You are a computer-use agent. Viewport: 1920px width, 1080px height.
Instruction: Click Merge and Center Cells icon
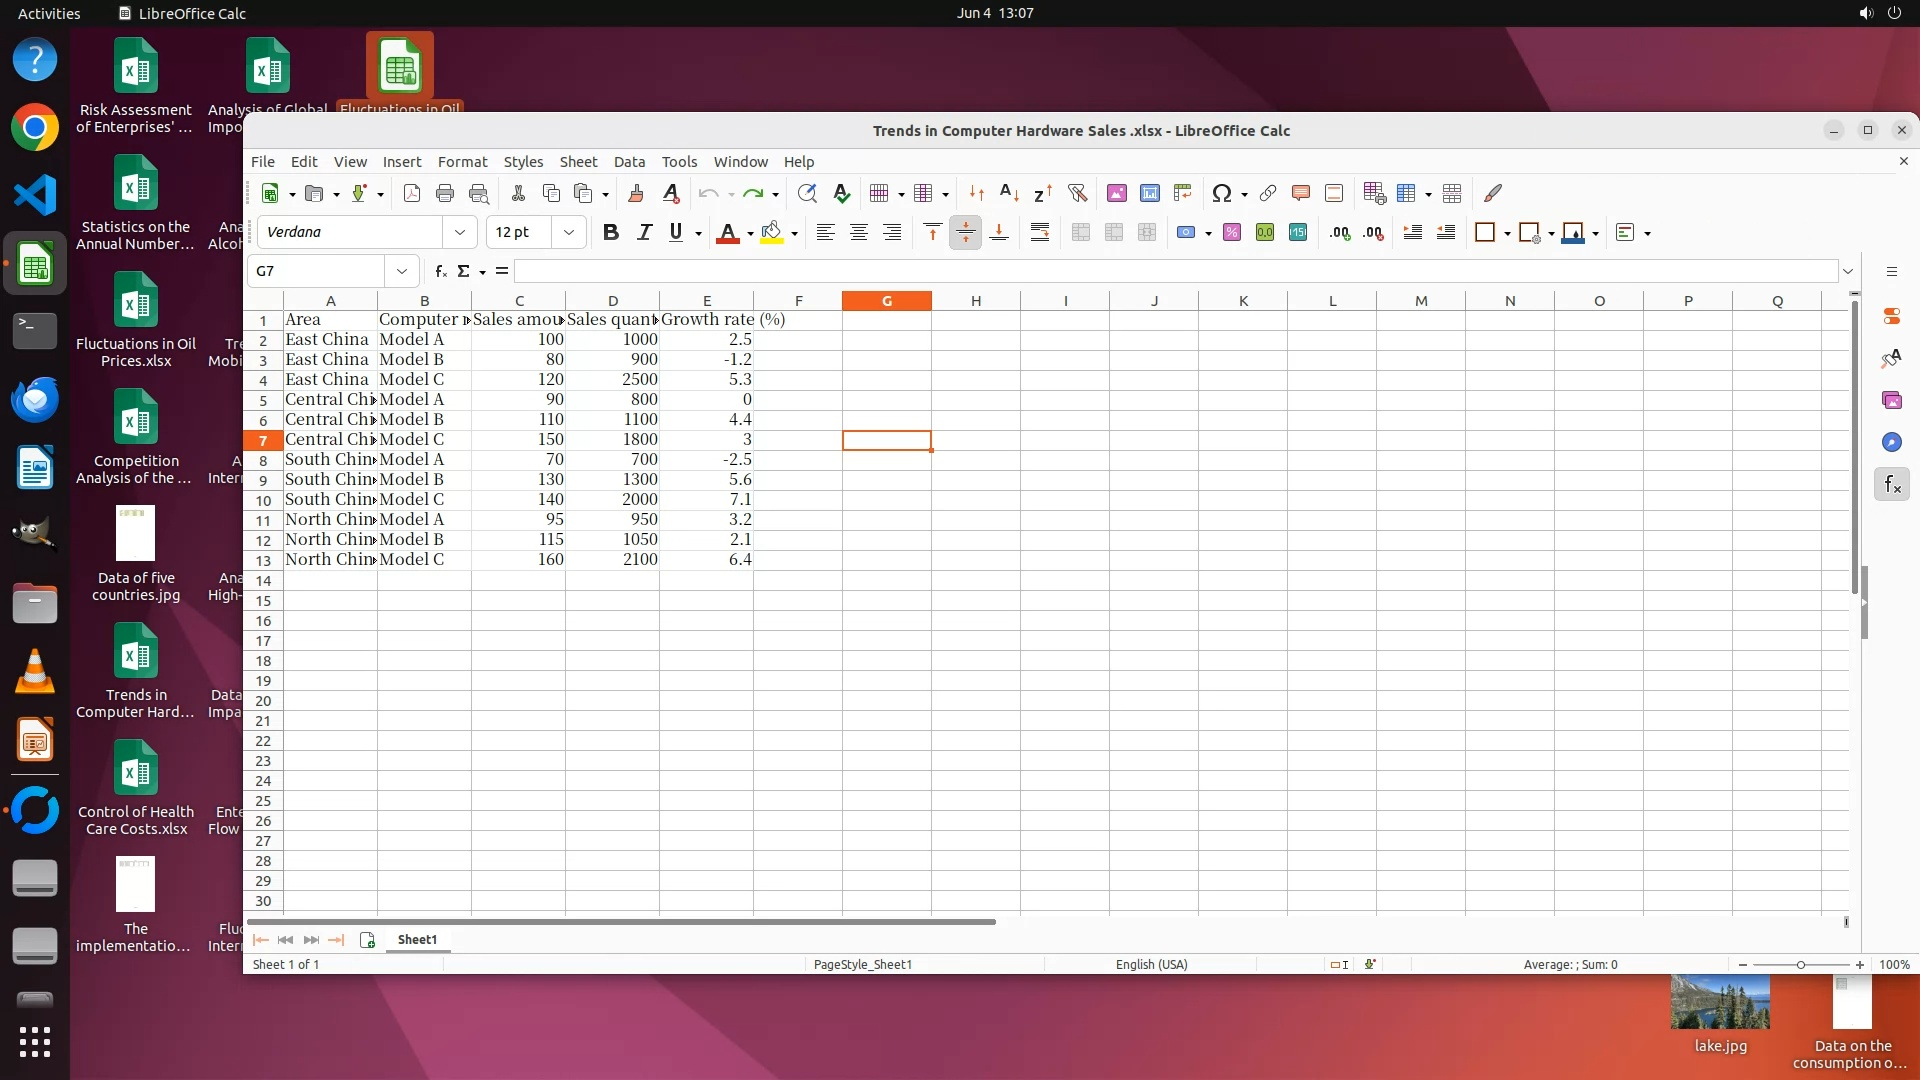(1080, 233)
